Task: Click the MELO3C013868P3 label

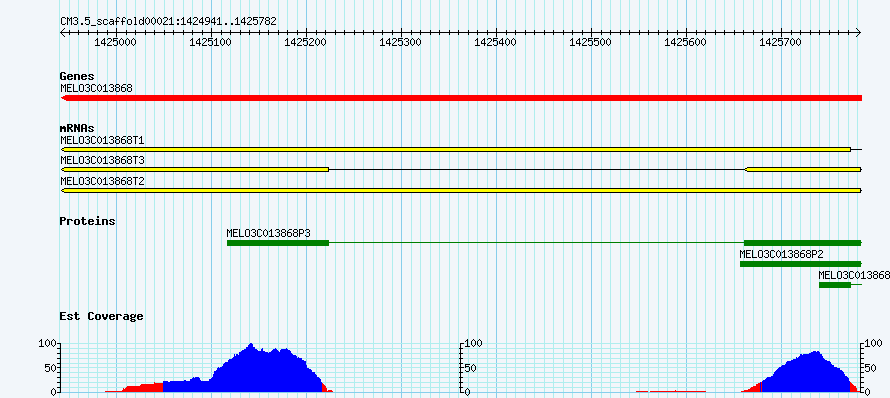Action: coord(268,233)
